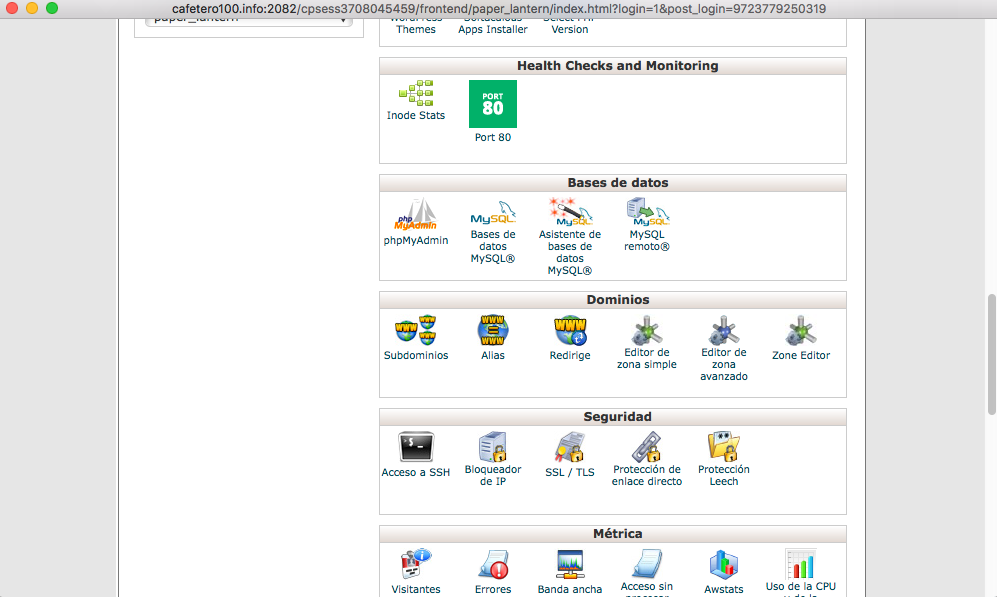
Task: Open Awstats chart icon
Action: click(724, 564)
